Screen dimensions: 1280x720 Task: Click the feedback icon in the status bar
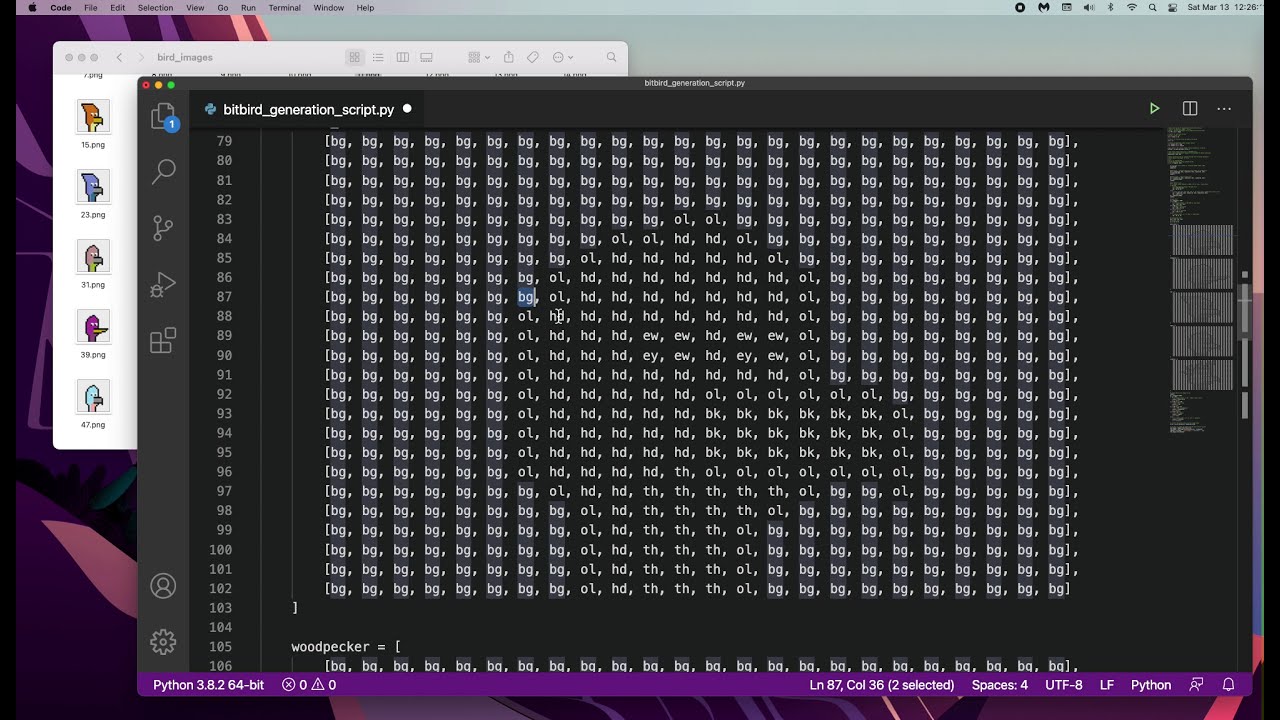pos(1197,685)
